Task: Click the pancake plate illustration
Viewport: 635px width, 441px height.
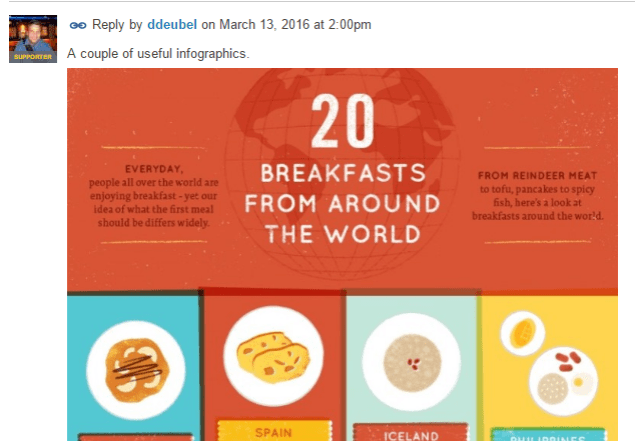Action: coord(136,369)
